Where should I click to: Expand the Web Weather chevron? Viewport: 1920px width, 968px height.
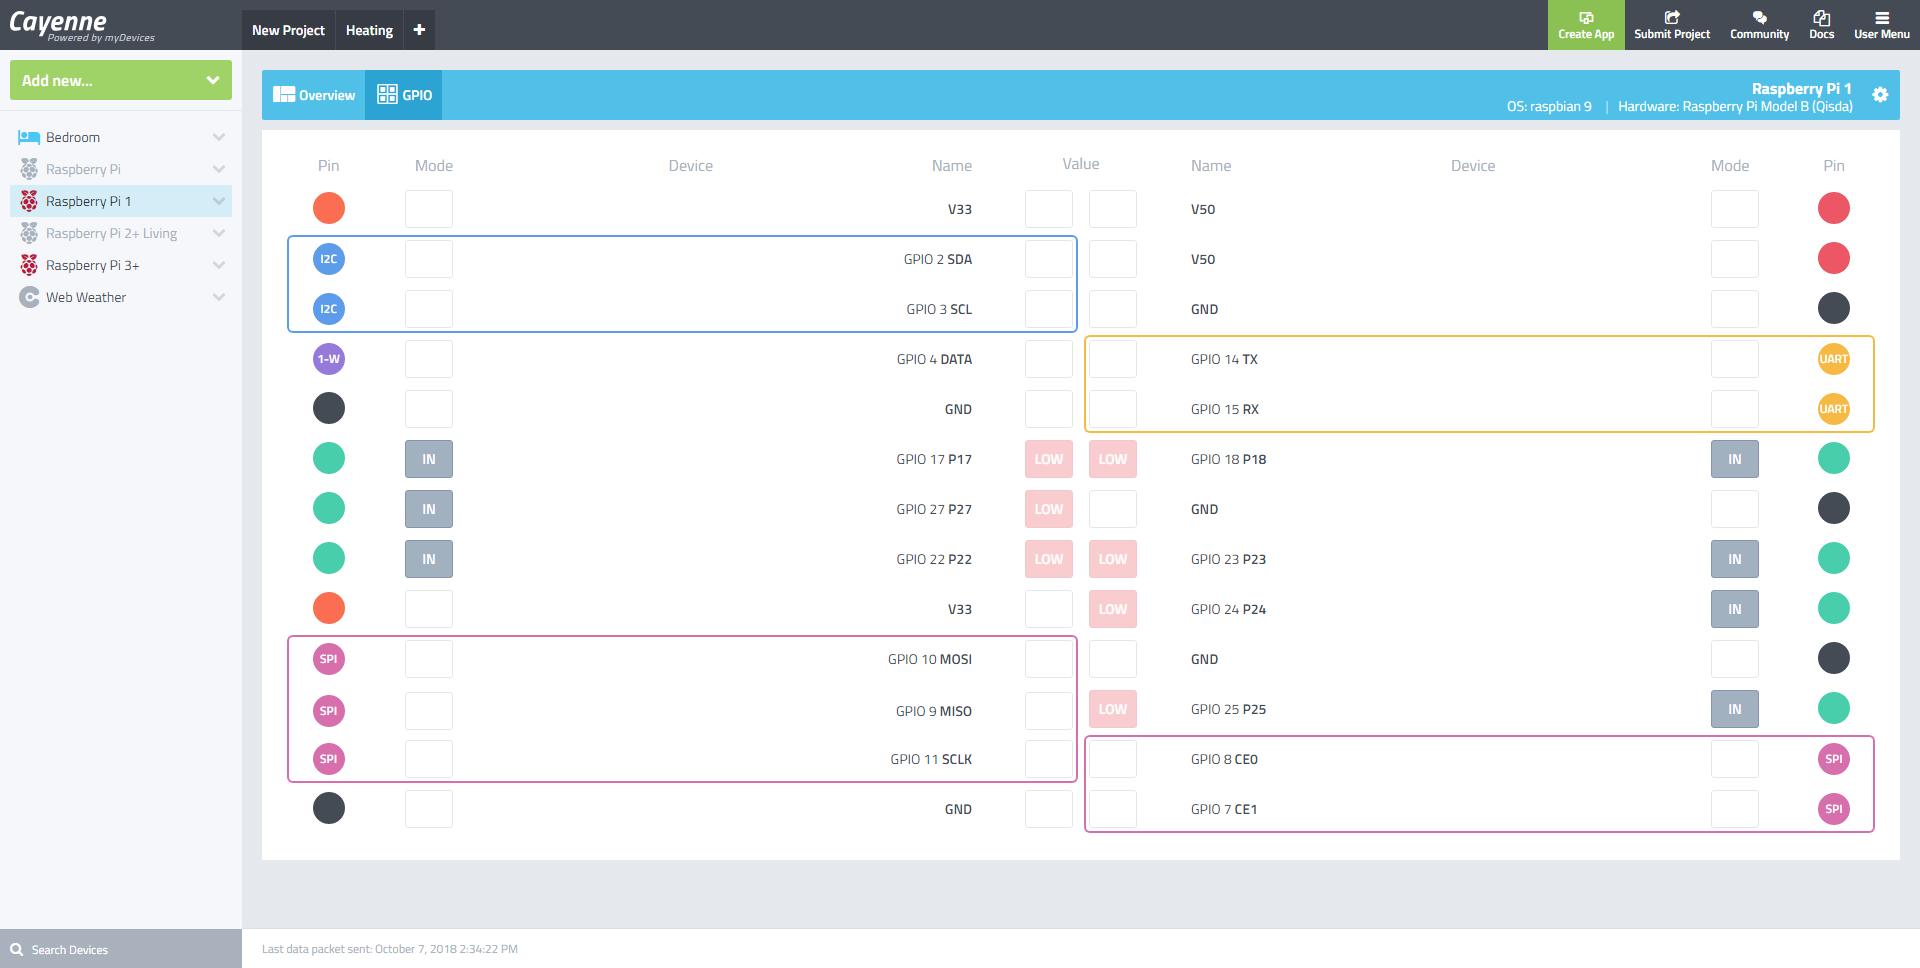coord(219,297)
